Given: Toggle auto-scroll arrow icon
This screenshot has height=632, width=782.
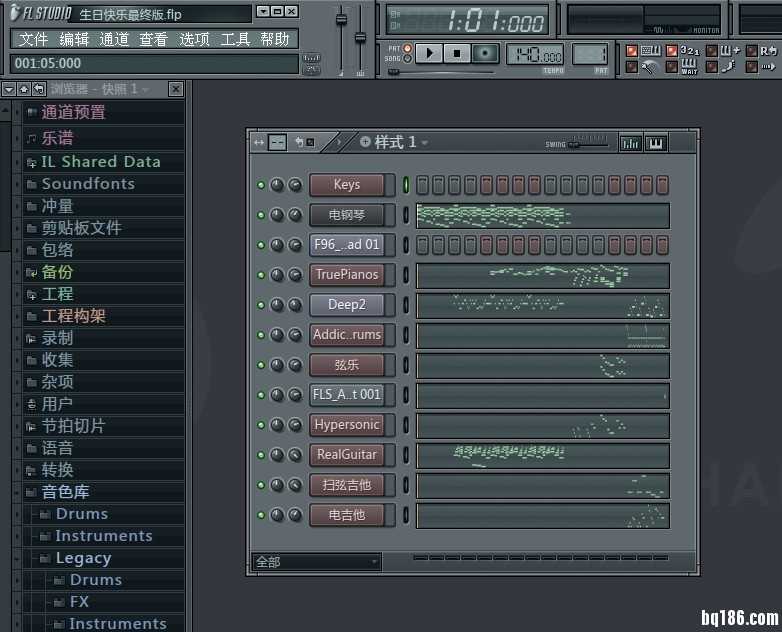Looking at the screenshot, I should tap(768, 66).
